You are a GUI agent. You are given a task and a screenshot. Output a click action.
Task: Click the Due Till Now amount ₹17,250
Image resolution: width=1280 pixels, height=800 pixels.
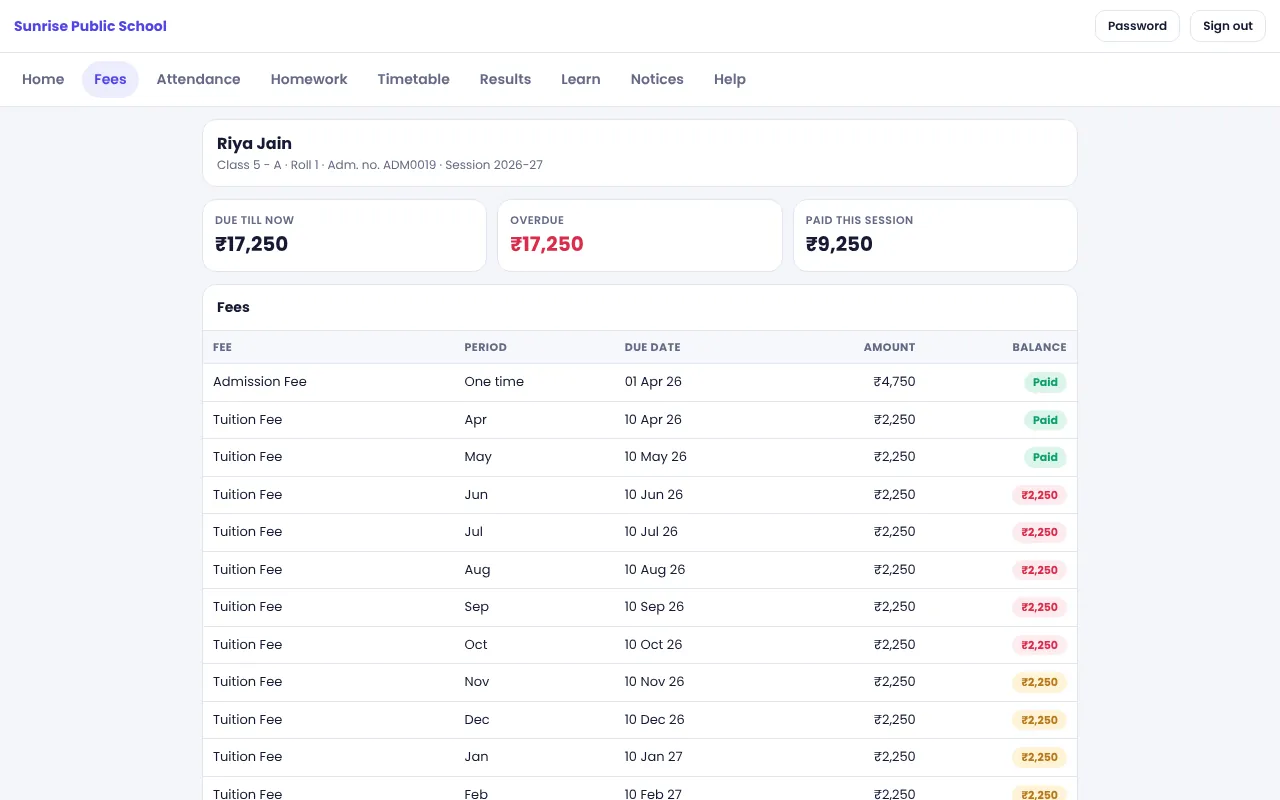coord(251,244)
